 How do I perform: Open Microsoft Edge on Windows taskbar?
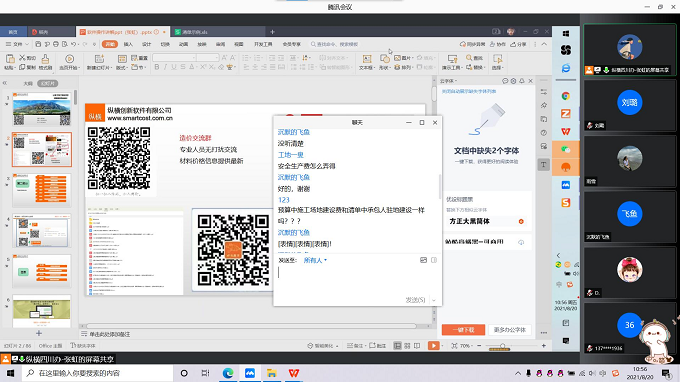(x=228, y=373)
